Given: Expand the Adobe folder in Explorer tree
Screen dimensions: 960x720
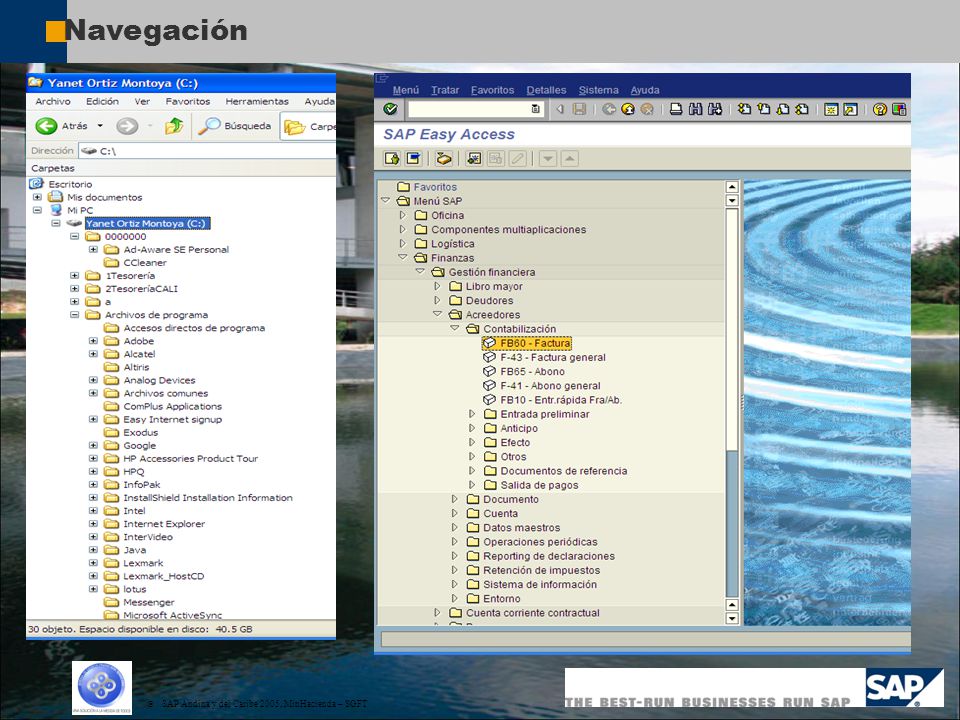Looking at the screenshot, I should [93, 341].
